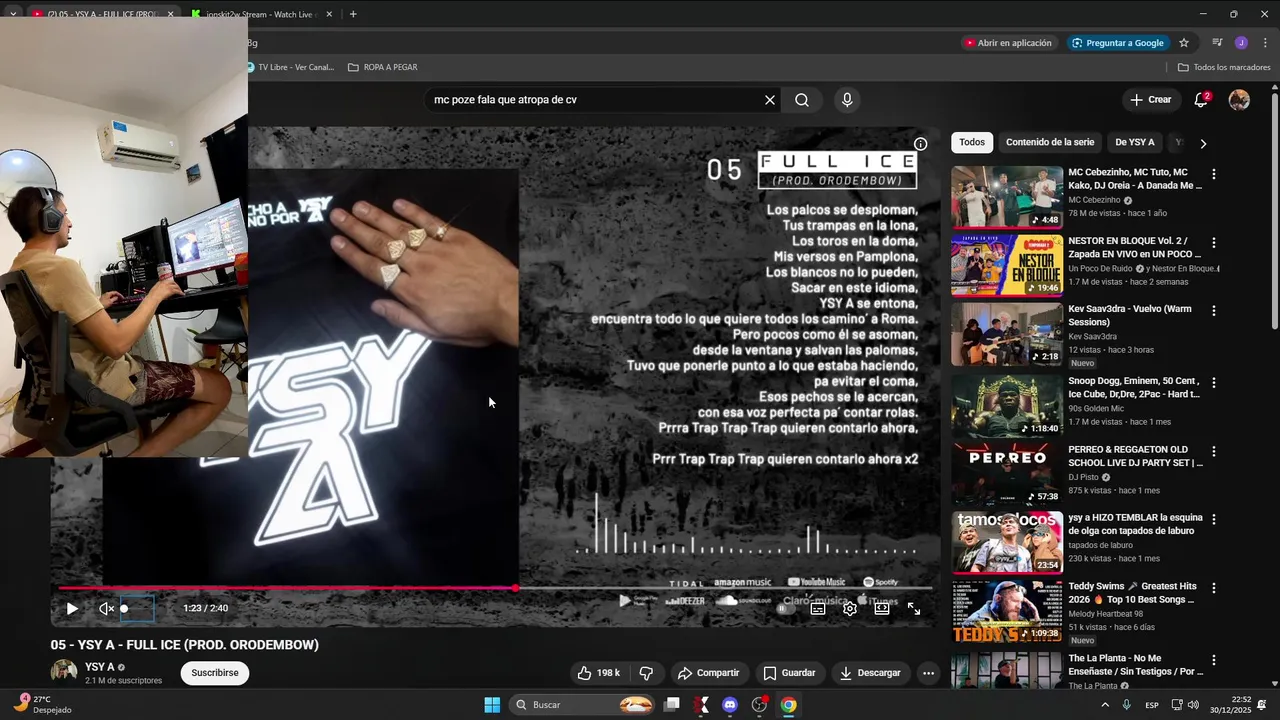The height and width of the screenshot is (720, 1280).
Task: Open The La Planta - No Me Enseñaste
Action: click(x=1133, y=664)
